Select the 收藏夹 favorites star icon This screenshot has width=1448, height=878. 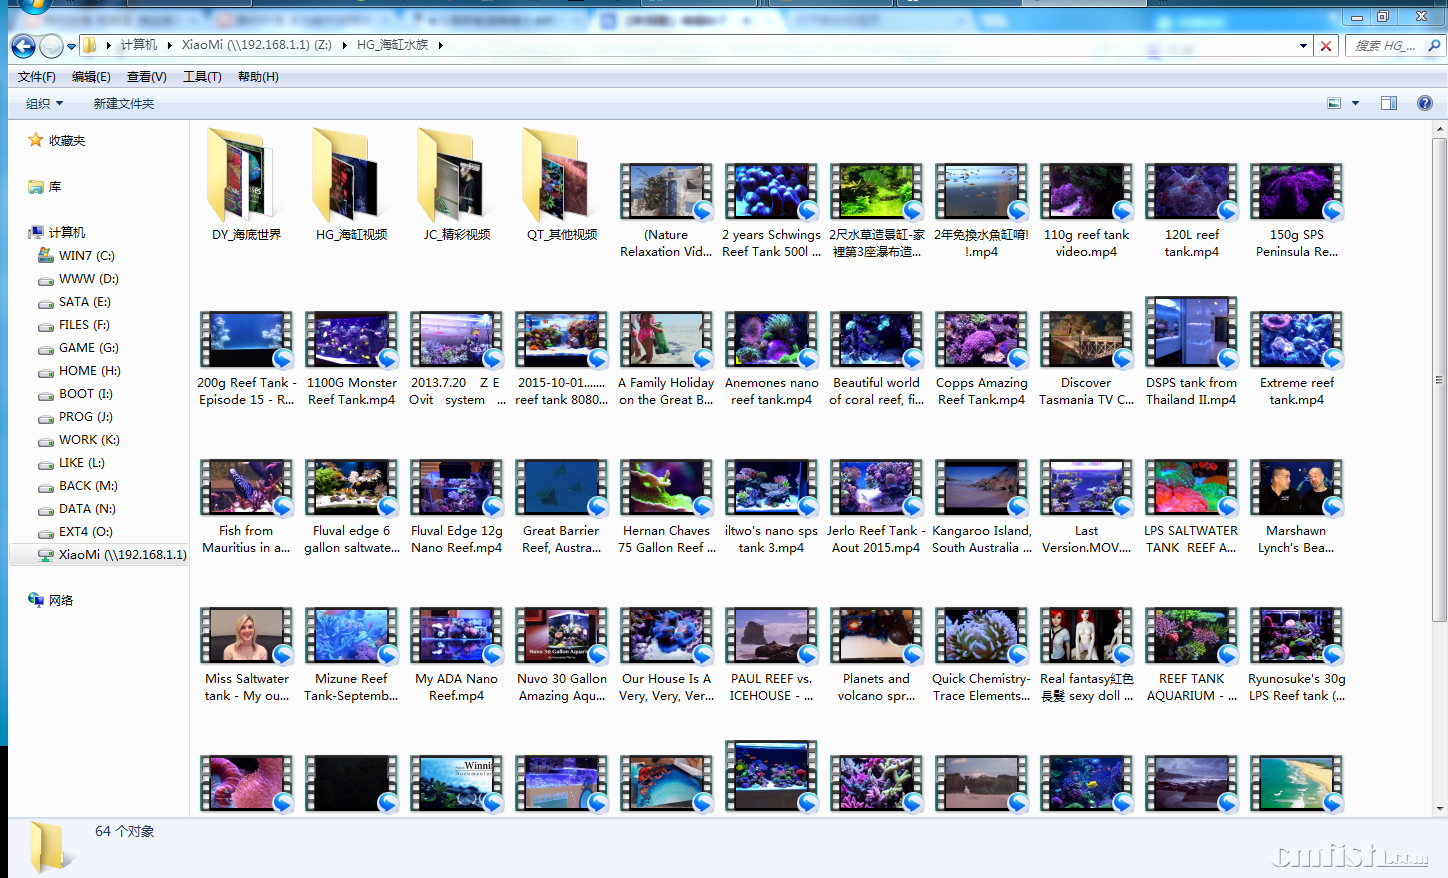[36, 140]
